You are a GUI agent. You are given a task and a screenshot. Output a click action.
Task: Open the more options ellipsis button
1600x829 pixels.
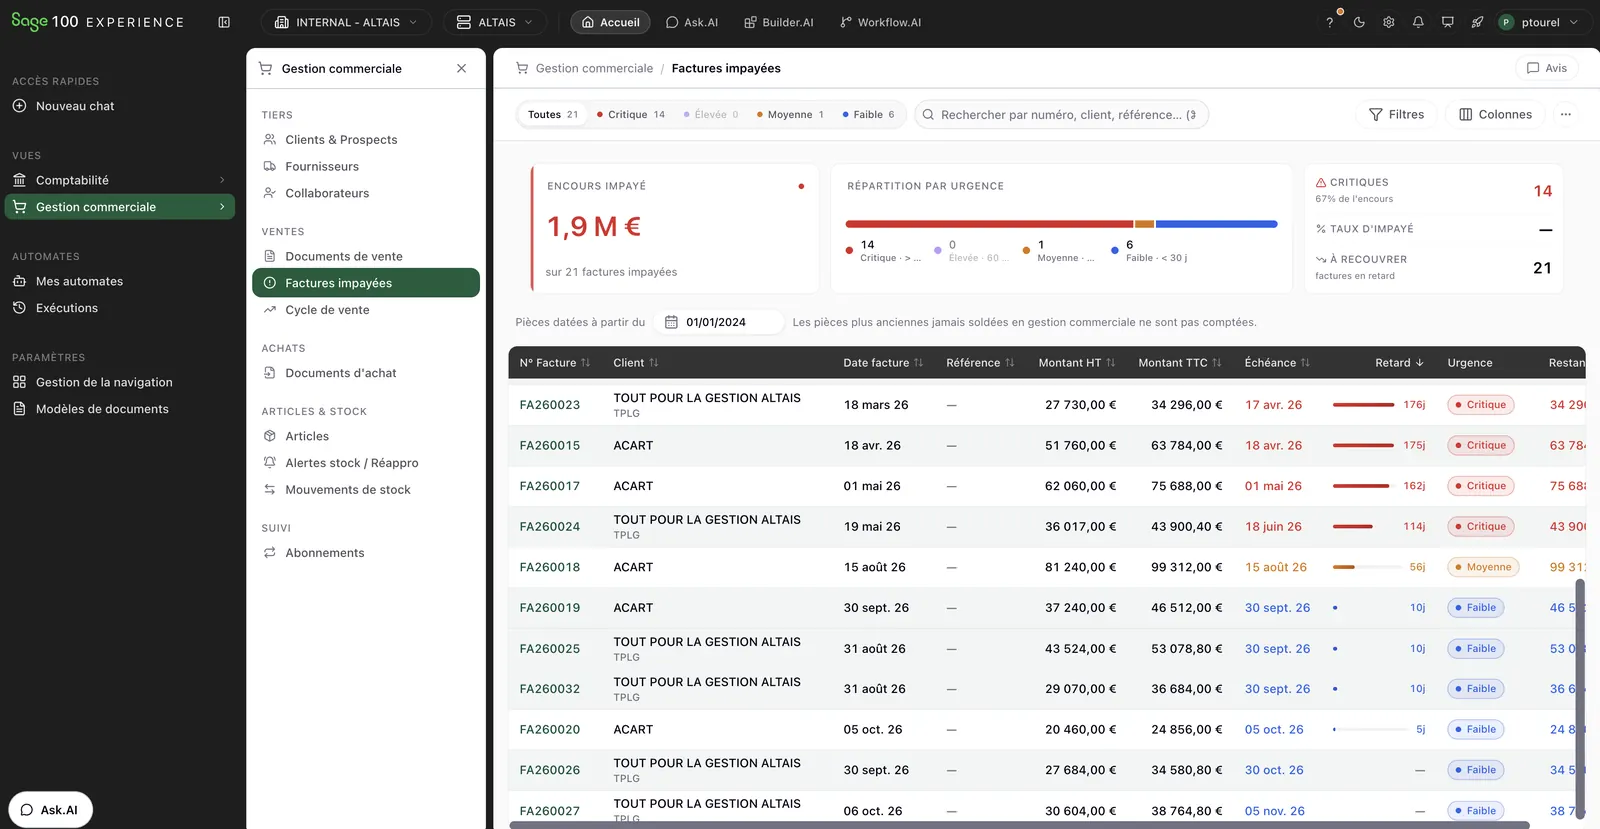[1566, 114]
